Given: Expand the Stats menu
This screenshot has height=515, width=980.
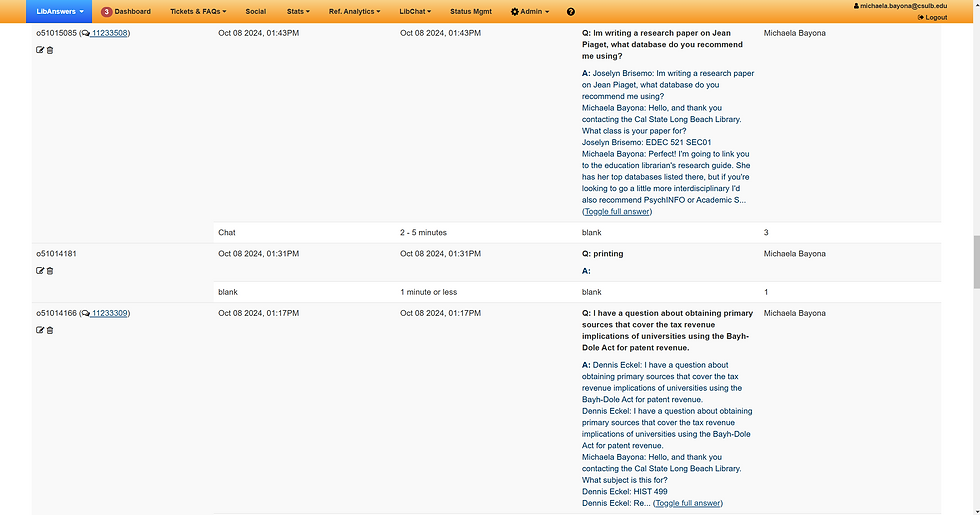Looking at the screenshot, I should click(x=298, y=11).
